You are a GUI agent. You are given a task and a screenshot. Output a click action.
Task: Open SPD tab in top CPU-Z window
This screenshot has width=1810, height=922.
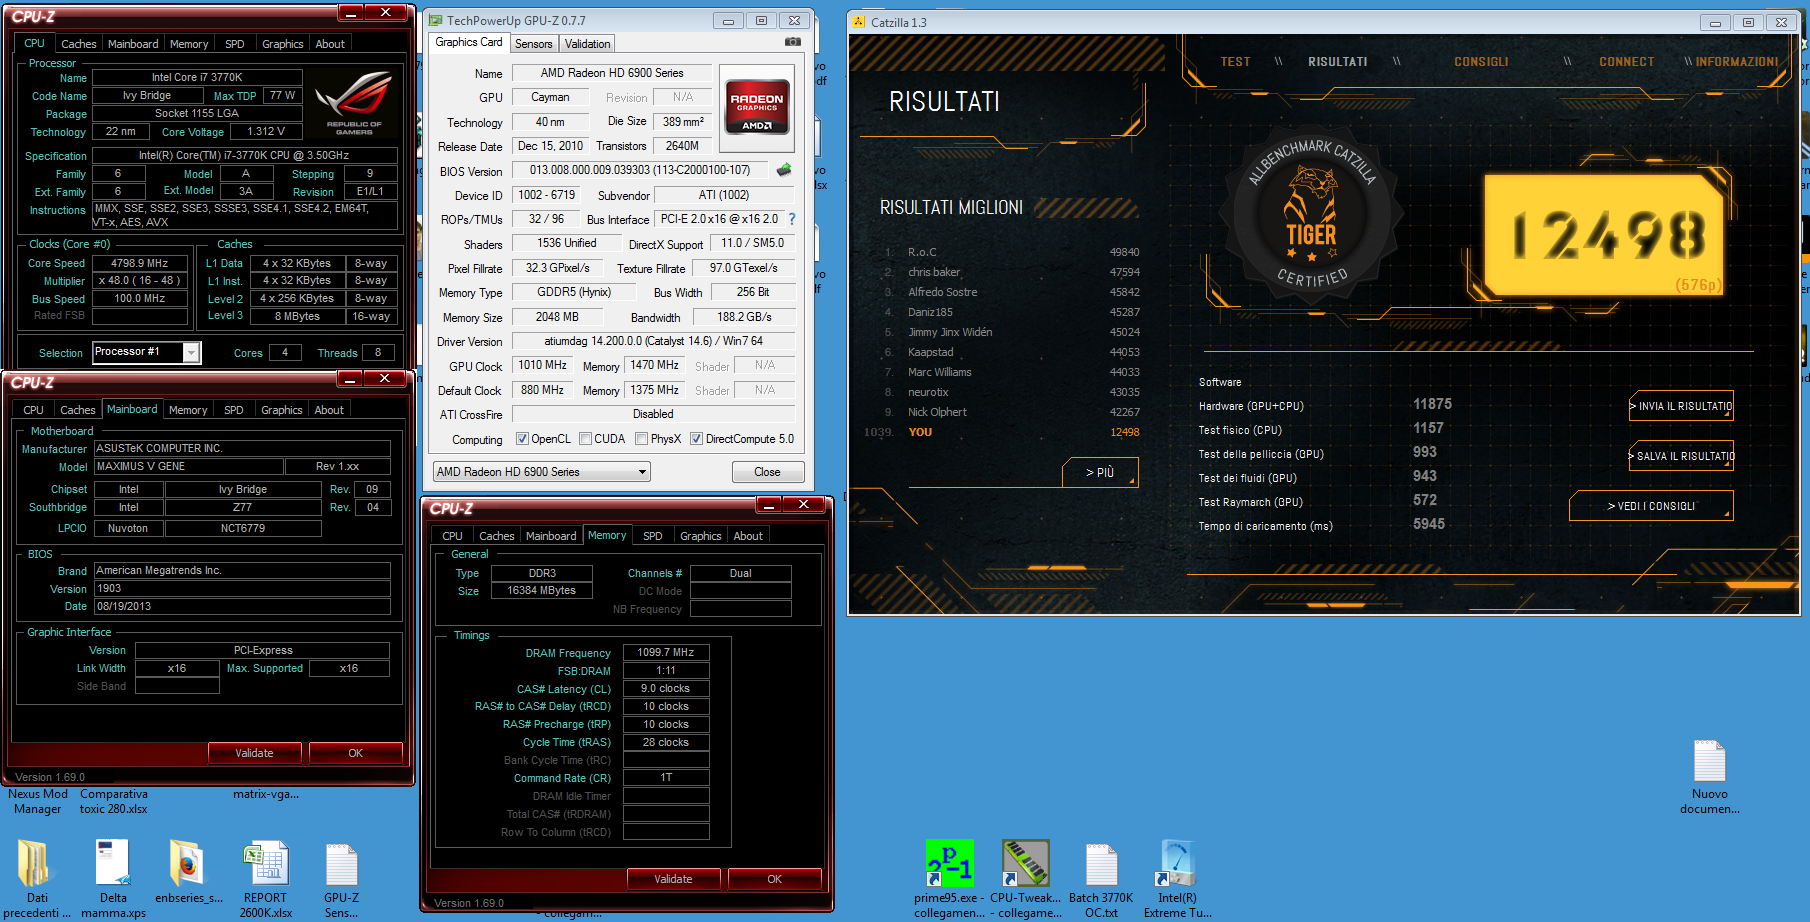coord(235,44)
